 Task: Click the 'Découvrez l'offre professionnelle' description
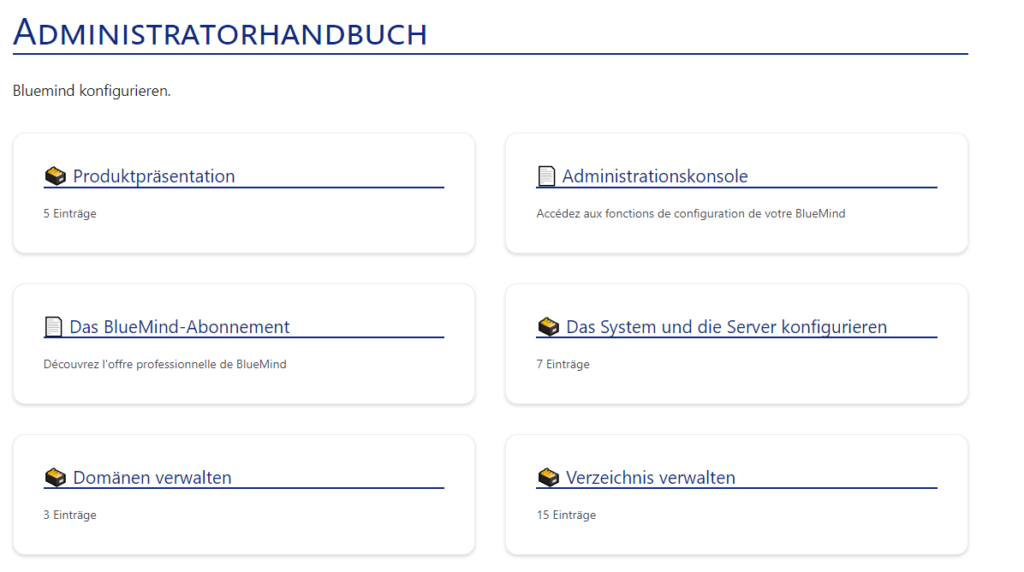pyautogui.click(x=165, y=364)
